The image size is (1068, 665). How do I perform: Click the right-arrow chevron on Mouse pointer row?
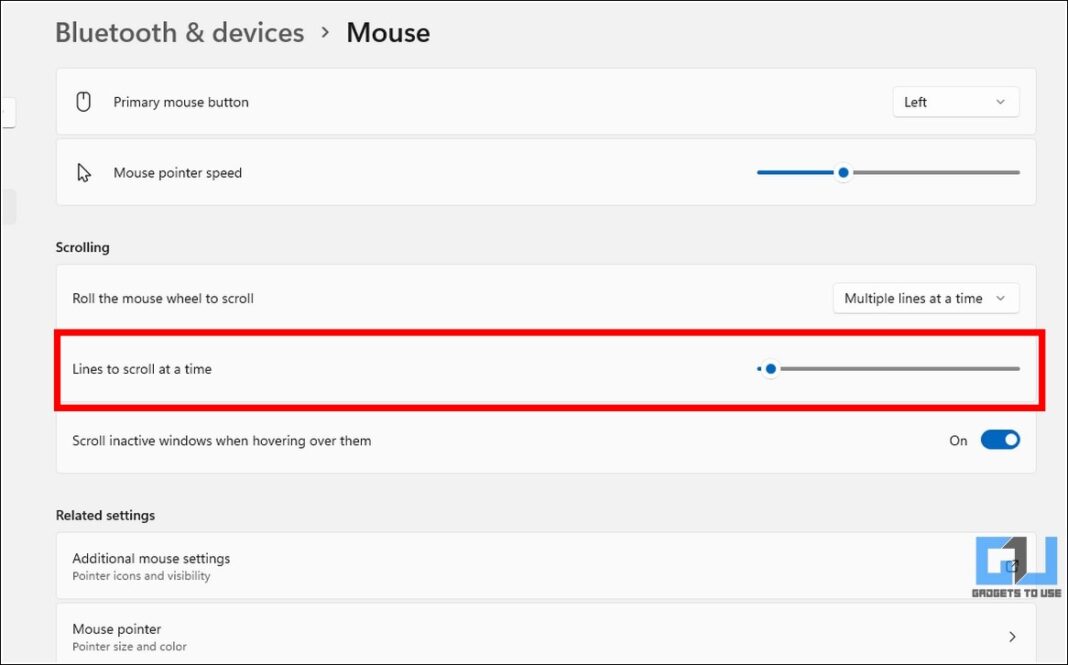1010,635
